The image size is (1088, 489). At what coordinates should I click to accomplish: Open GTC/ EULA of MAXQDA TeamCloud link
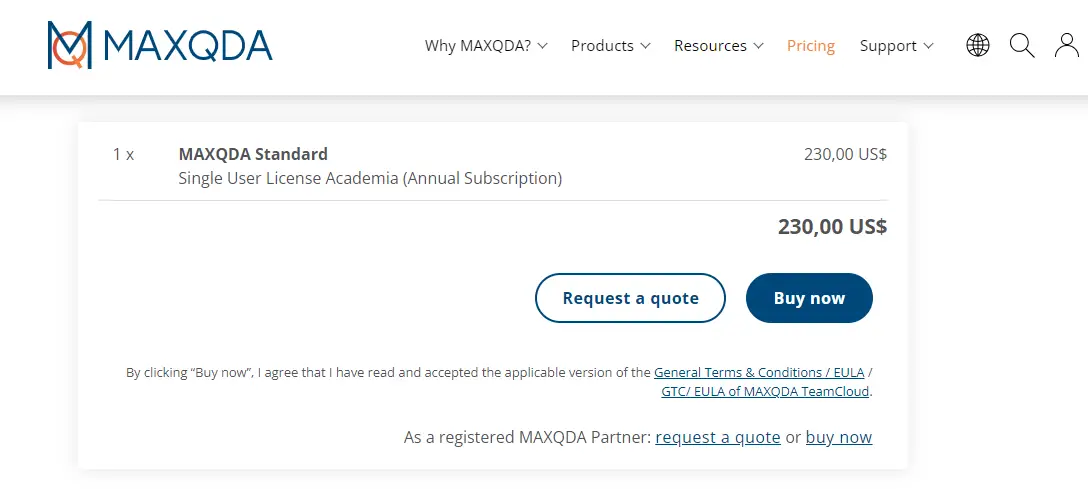[x=765, y=392]
